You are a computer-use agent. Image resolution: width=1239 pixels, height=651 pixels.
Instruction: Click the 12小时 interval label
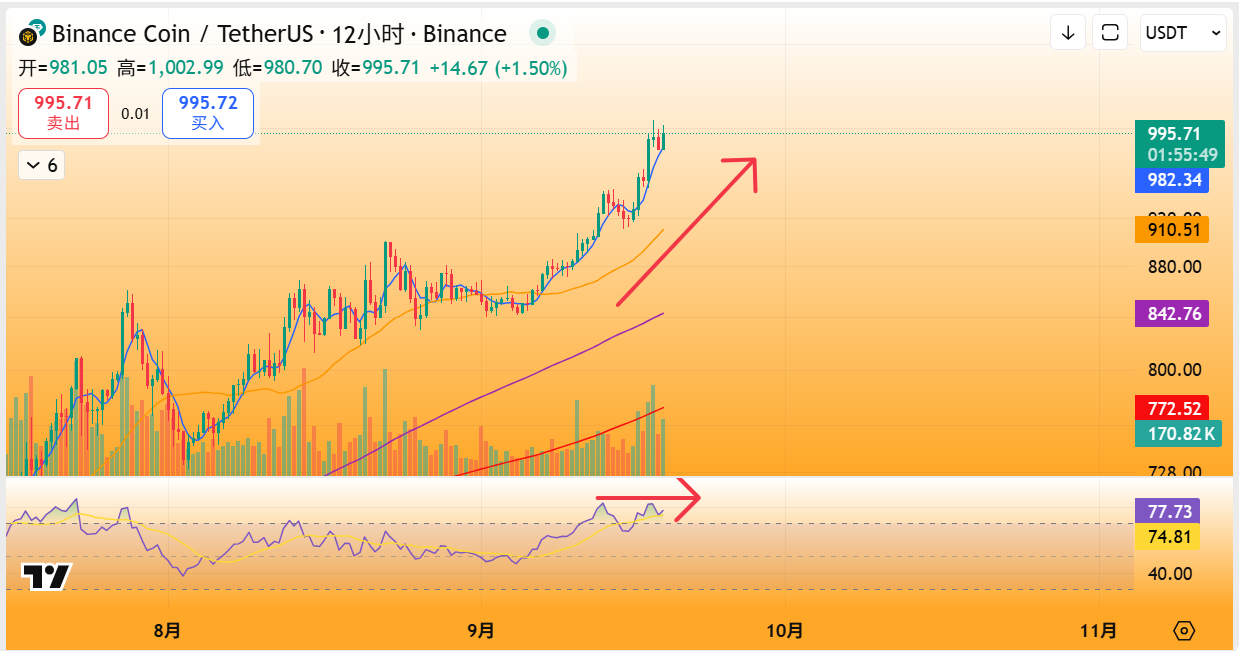pos(367,34)
